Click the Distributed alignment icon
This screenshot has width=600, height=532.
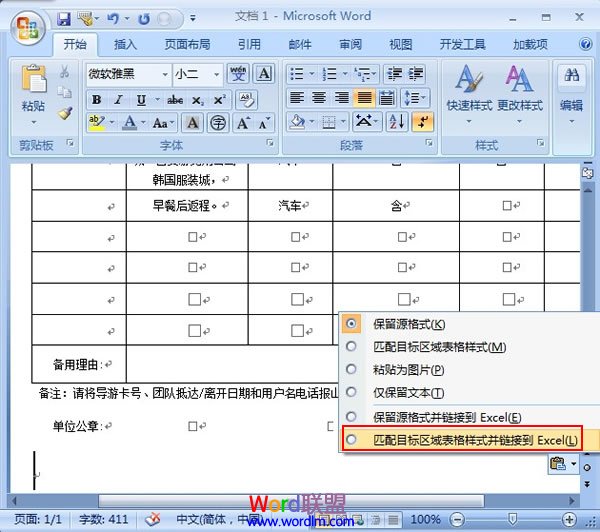click(387, 98)
